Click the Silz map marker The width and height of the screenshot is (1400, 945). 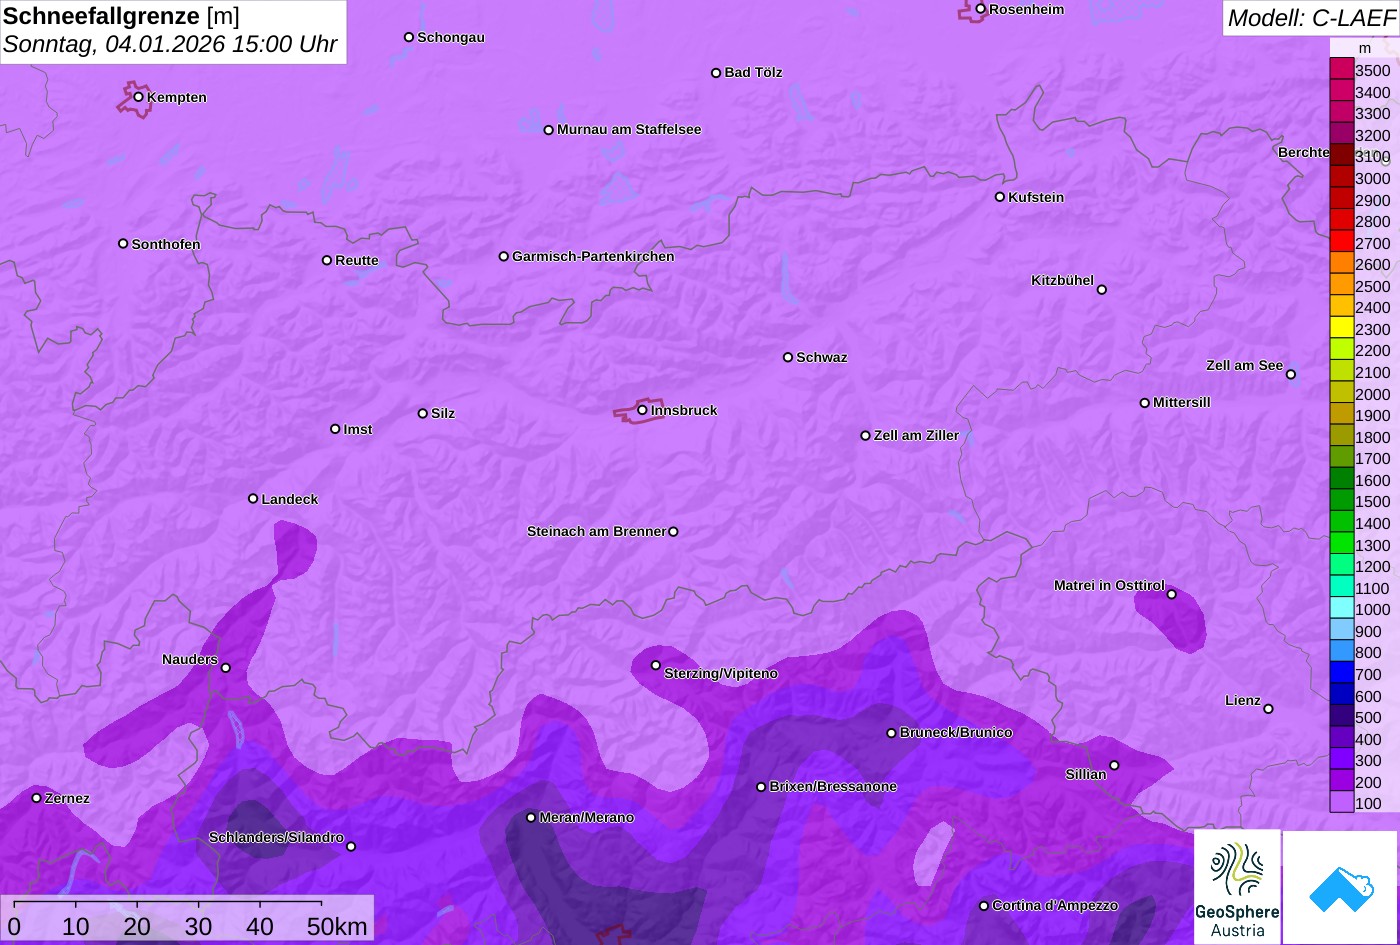(x=423, y=413)
